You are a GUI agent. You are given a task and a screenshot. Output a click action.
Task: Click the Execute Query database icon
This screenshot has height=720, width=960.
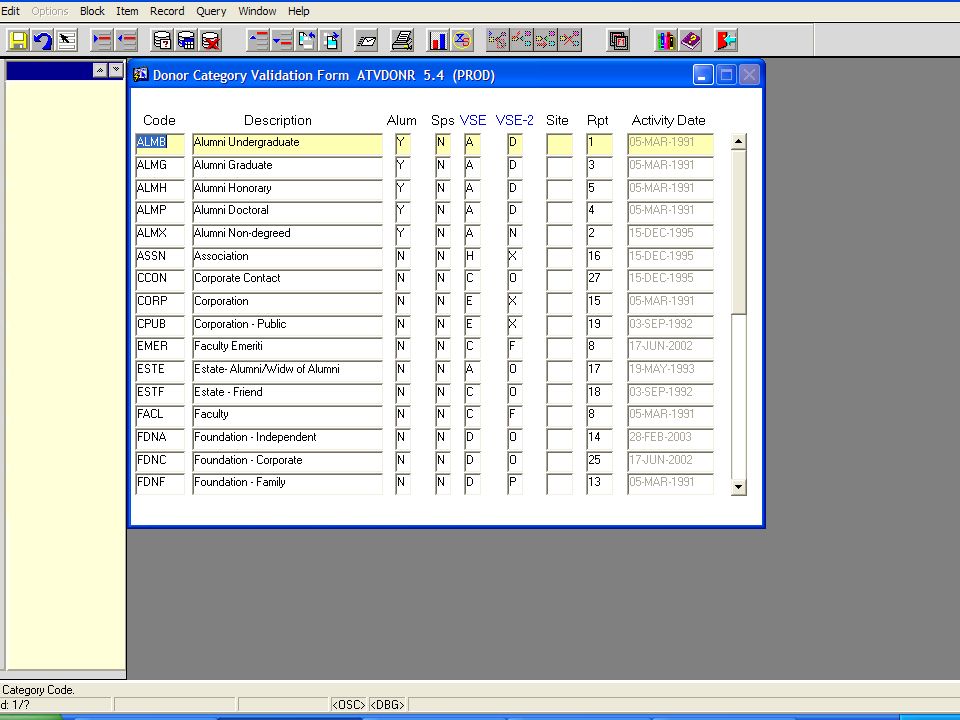(x=186, y=40)
